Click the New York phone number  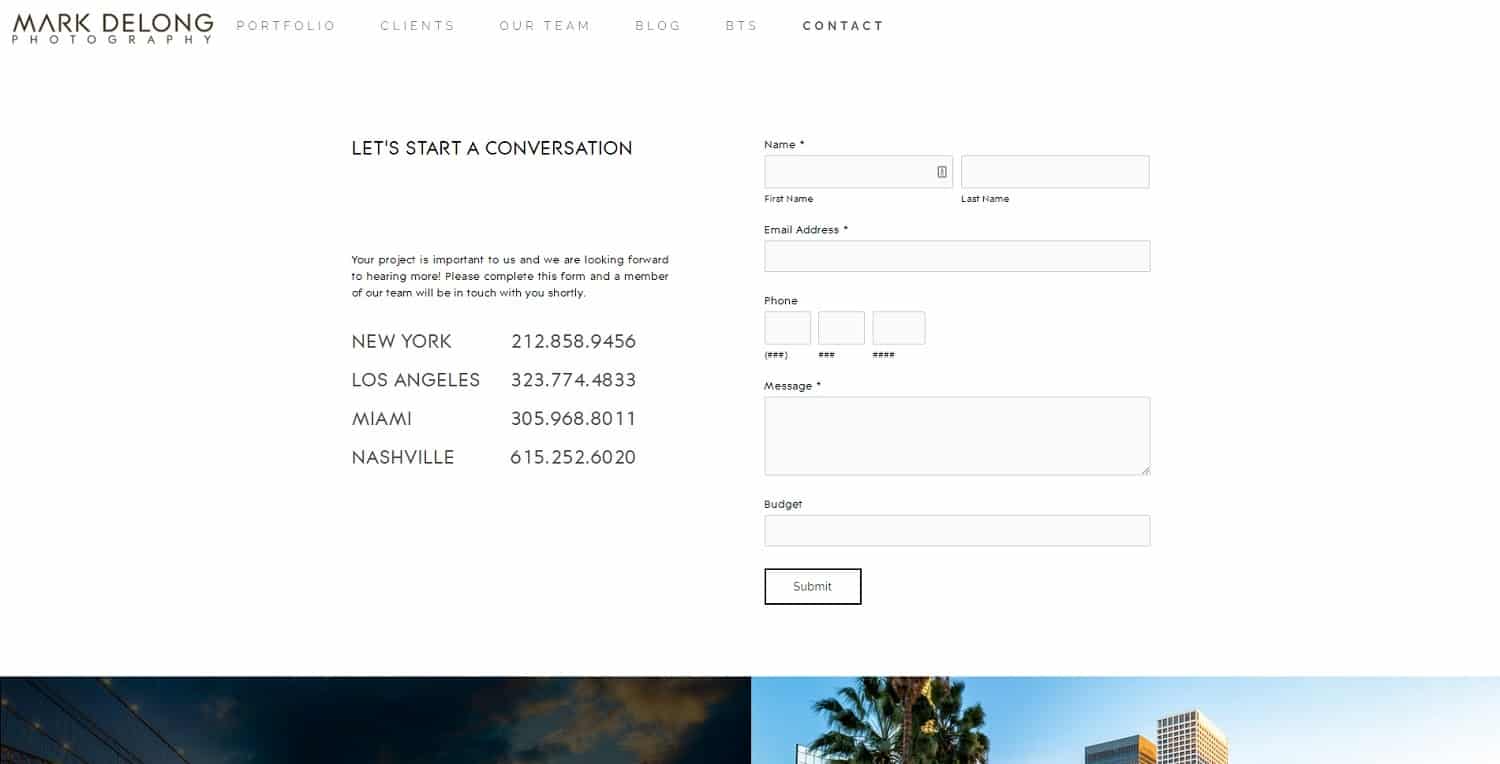click(x=573, y=342)
